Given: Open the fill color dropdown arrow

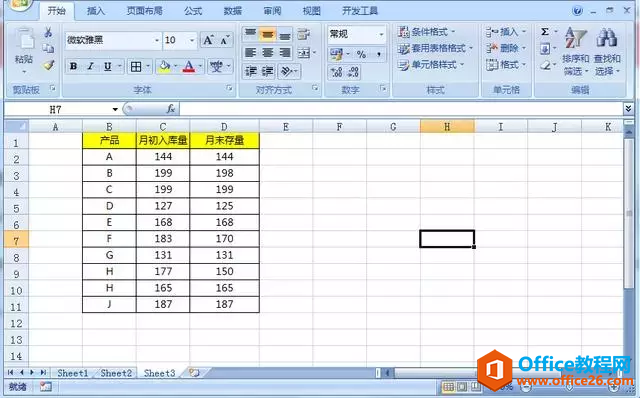Looking at the screenshot, I should pos(176,66).
